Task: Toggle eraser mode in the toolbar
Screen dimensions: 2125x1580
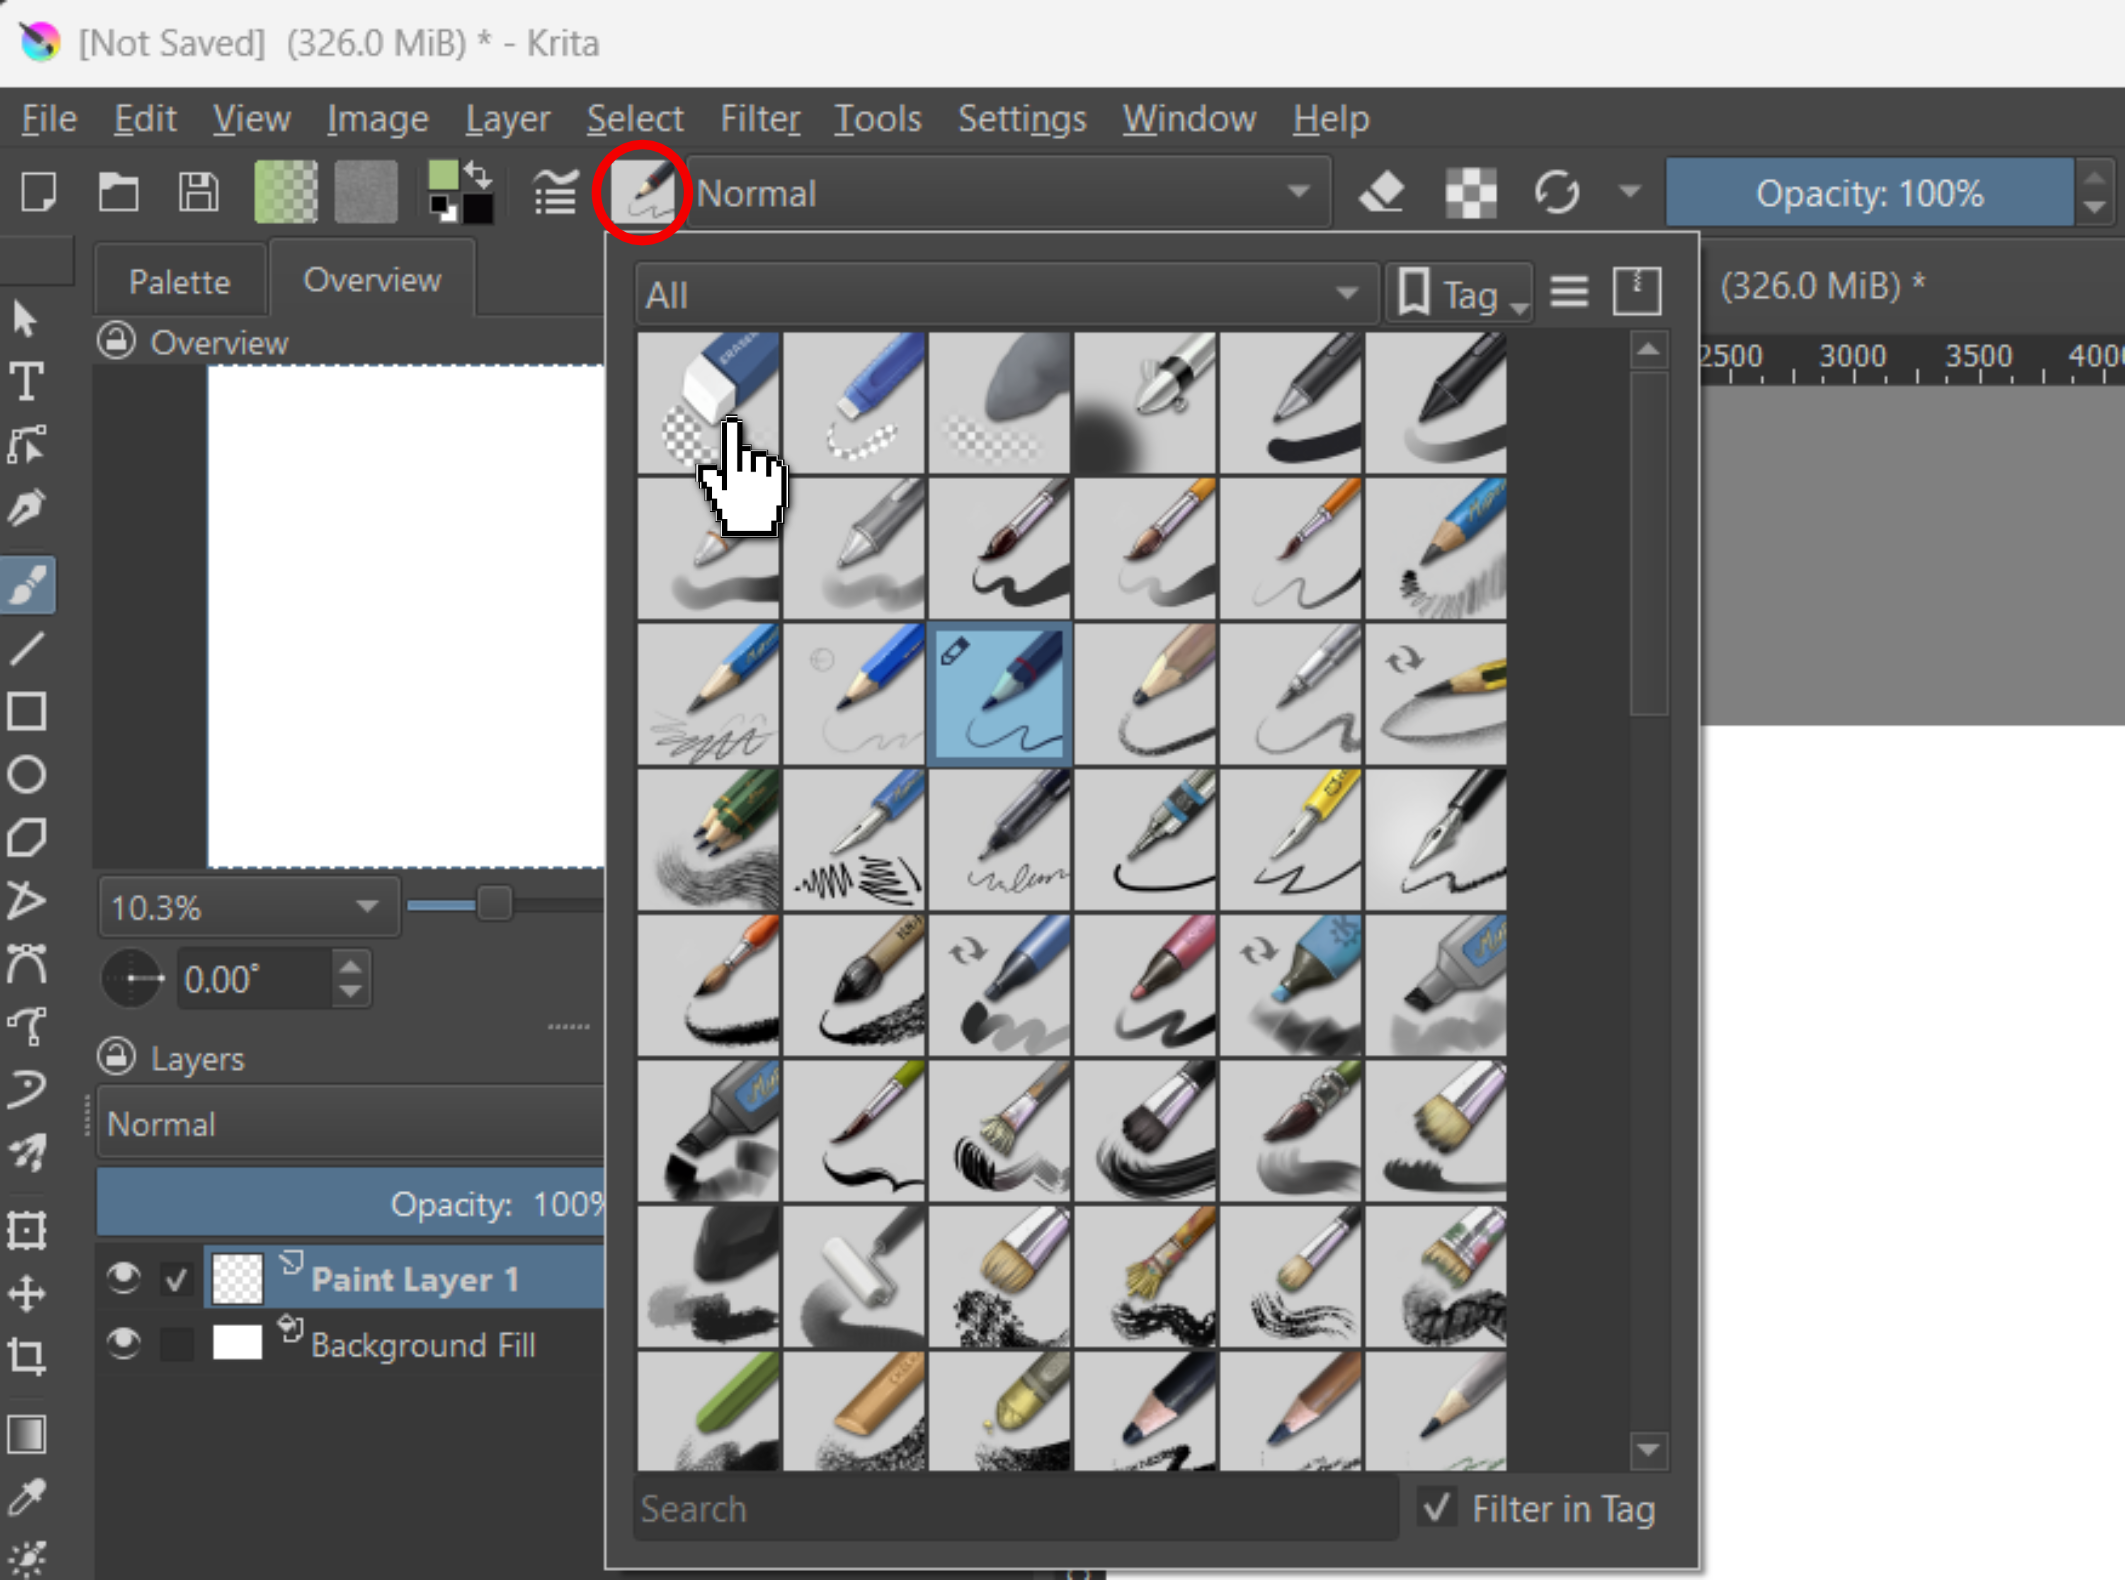Action: point(1383,192)
